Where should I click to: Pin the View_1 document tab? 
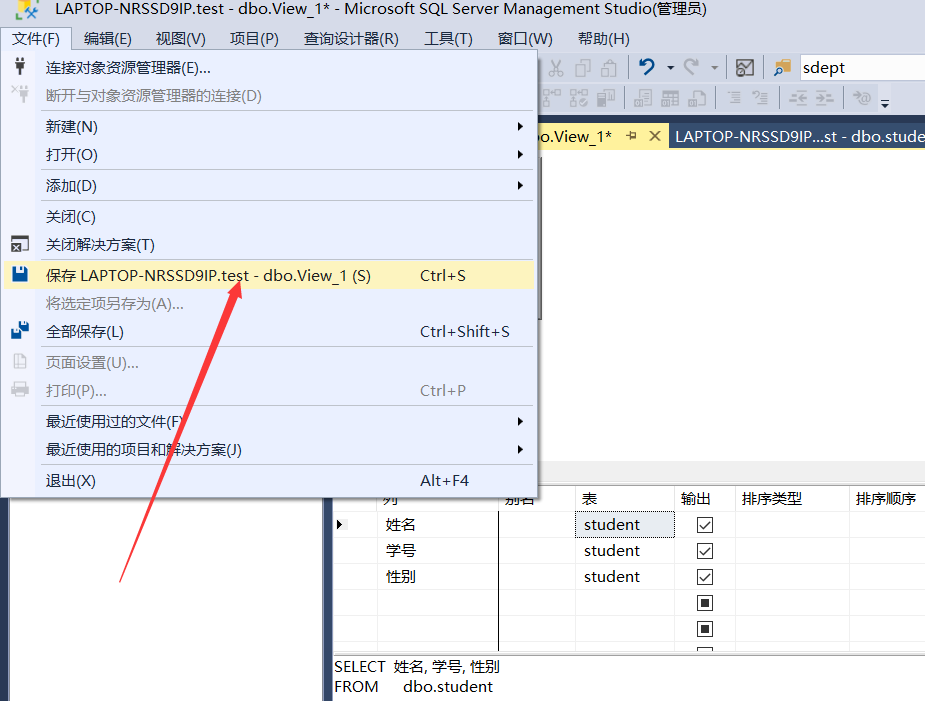(631, 136)
